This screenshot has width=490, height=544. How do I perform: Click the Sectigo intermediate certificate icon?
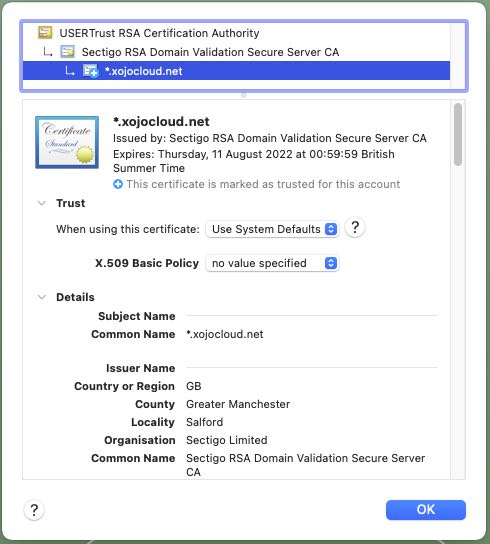point(67,52)
